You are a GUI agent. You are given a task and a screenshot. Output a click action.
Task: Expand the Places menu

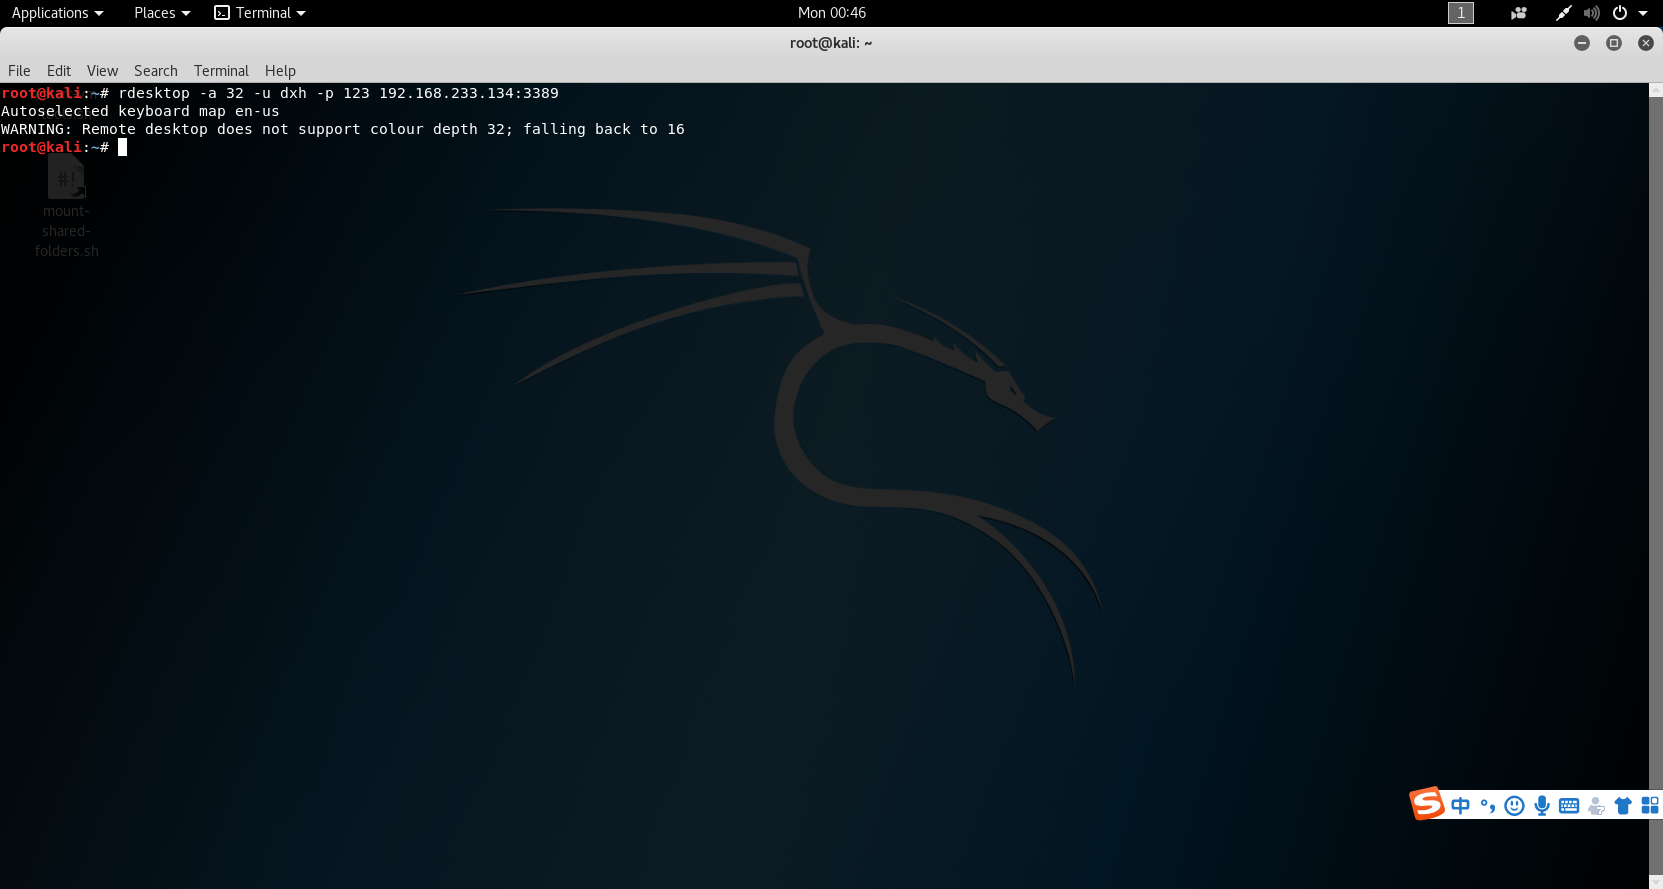(161, 13)
